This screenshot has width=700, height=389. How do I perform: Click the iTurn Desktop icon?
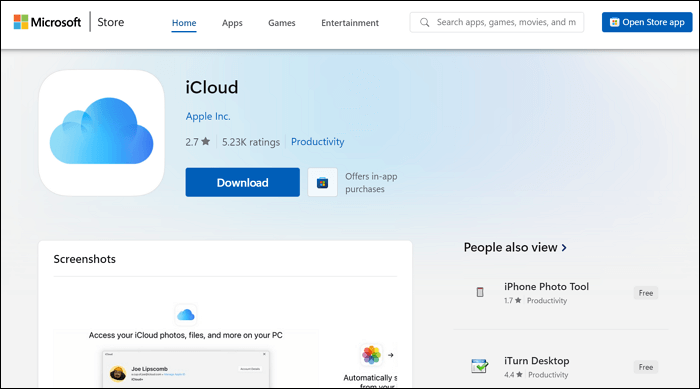479,366
